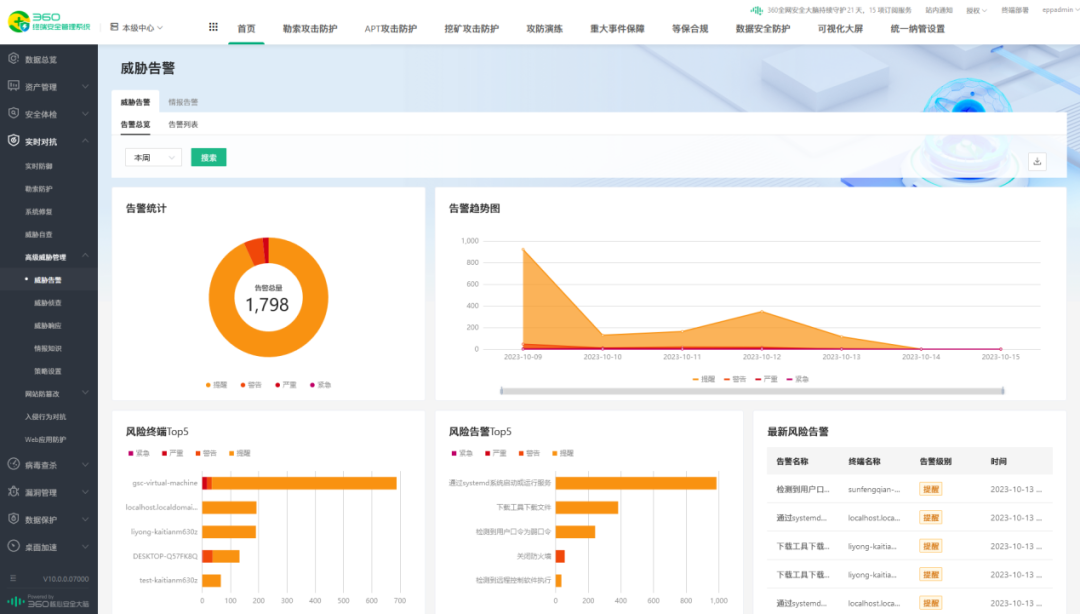
Task: Open 终端部署 in the top bar
Action: coord(1017,10)
